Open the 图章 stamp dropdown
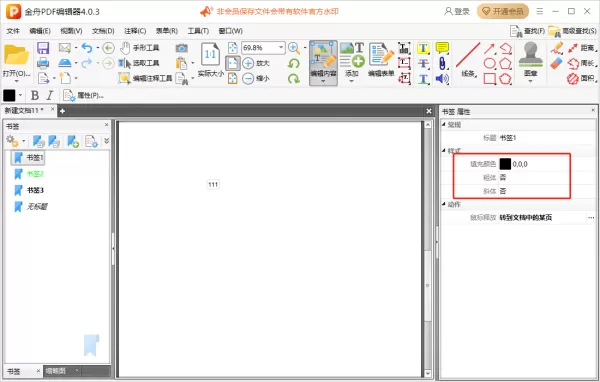600x382 pixels. (x=531, y=81)
